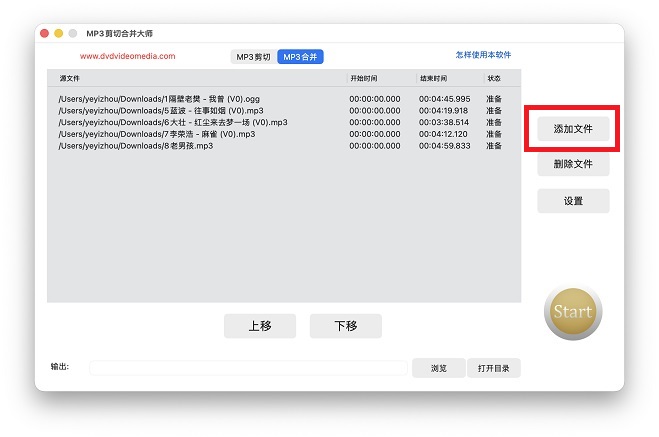This screenshot has width=659, height=437.
Task: Open the 怎样使用本软件 help link
Action: 483,55
